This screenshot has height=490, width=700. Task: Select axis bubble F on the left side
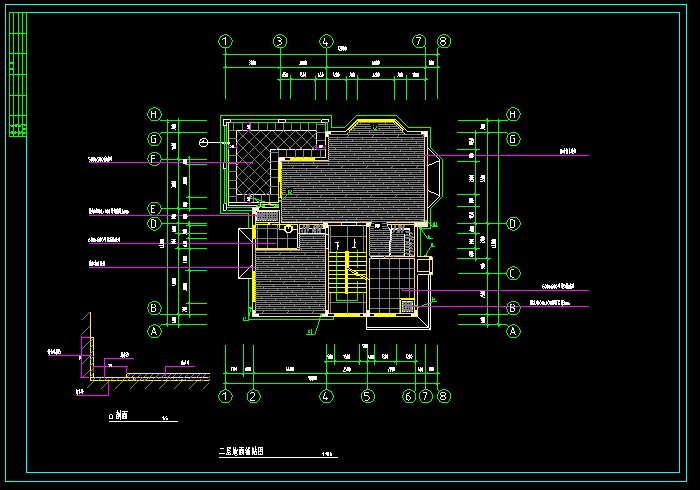coord(155,159)
